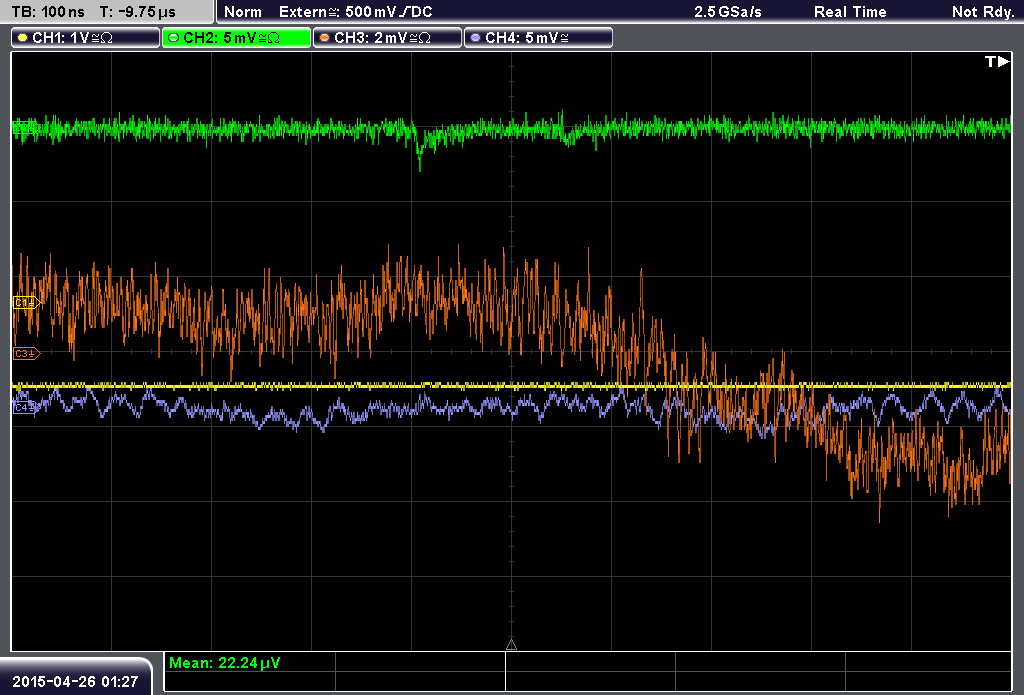Click the C3 ground level marker
1024x695 pixels.
(27, 353)
